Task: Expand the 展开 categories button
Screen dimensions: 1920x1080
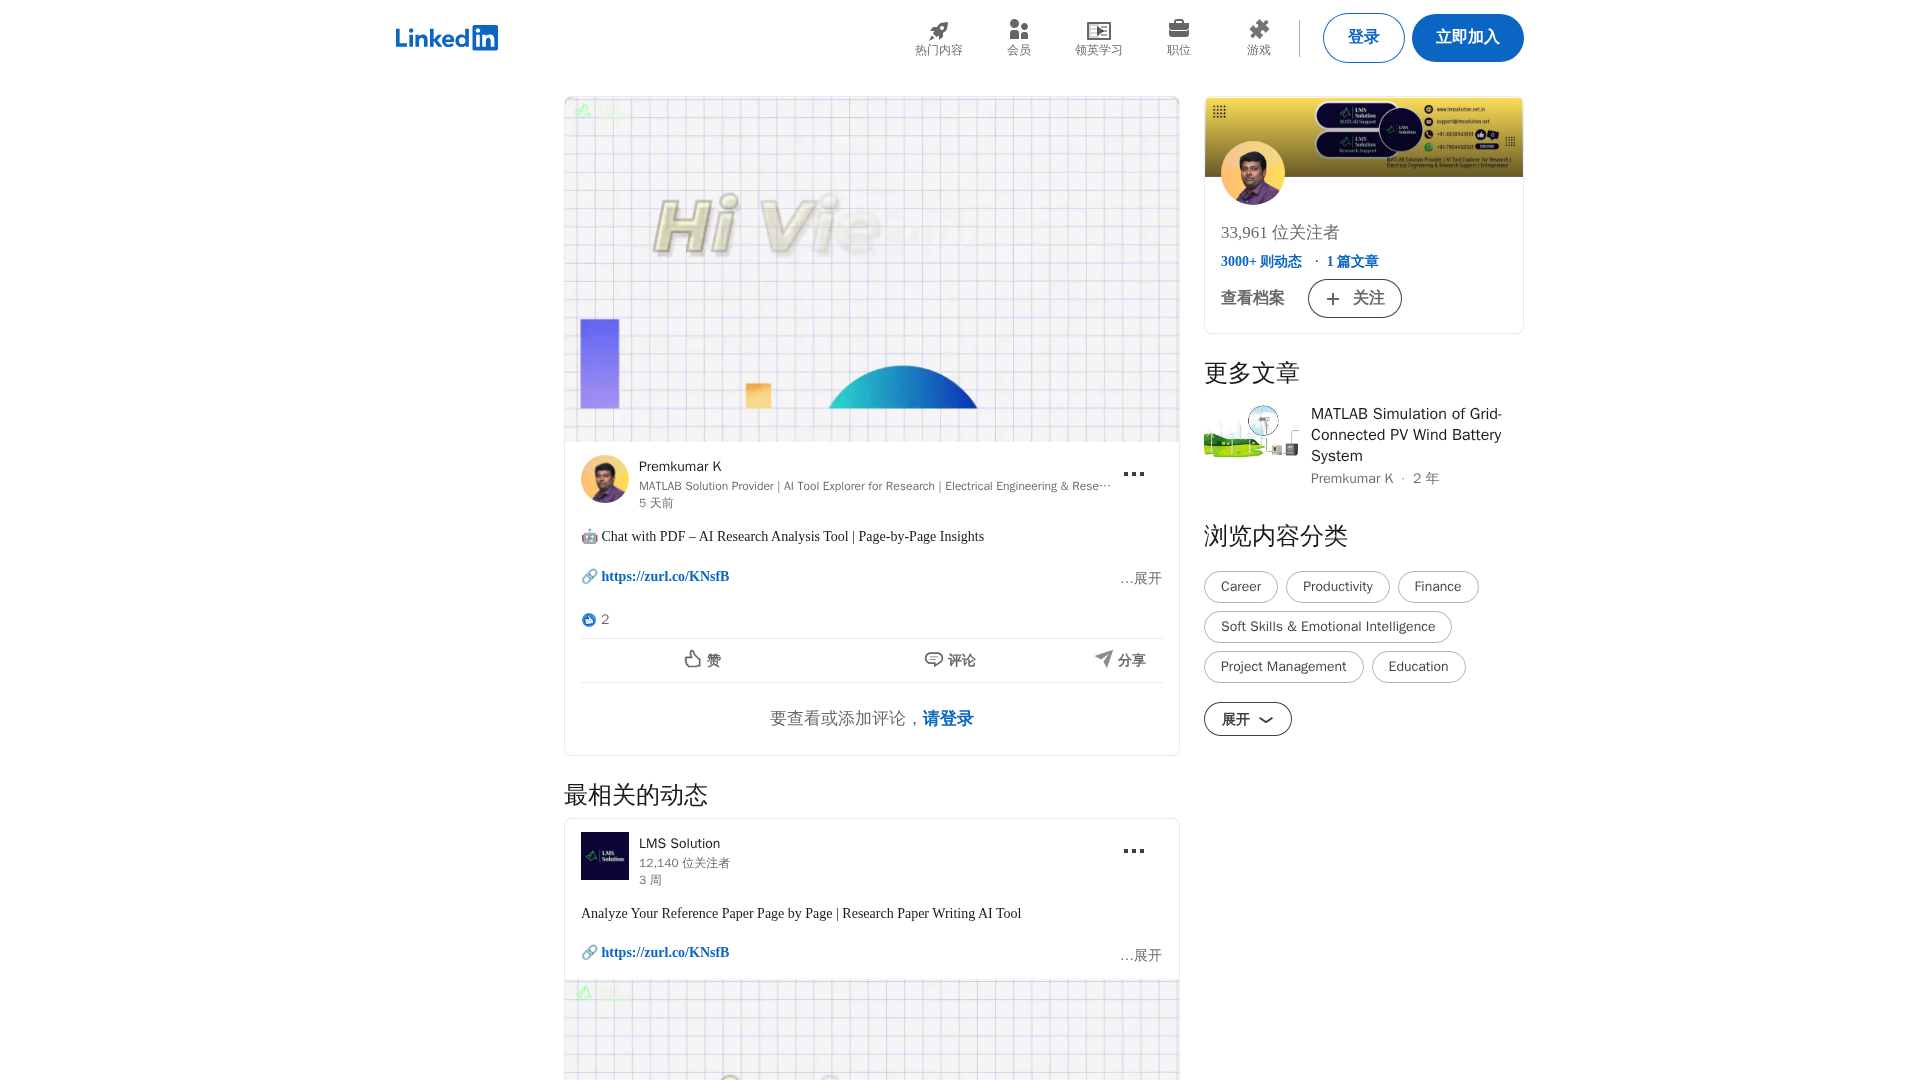Action: coord(1247,719)
